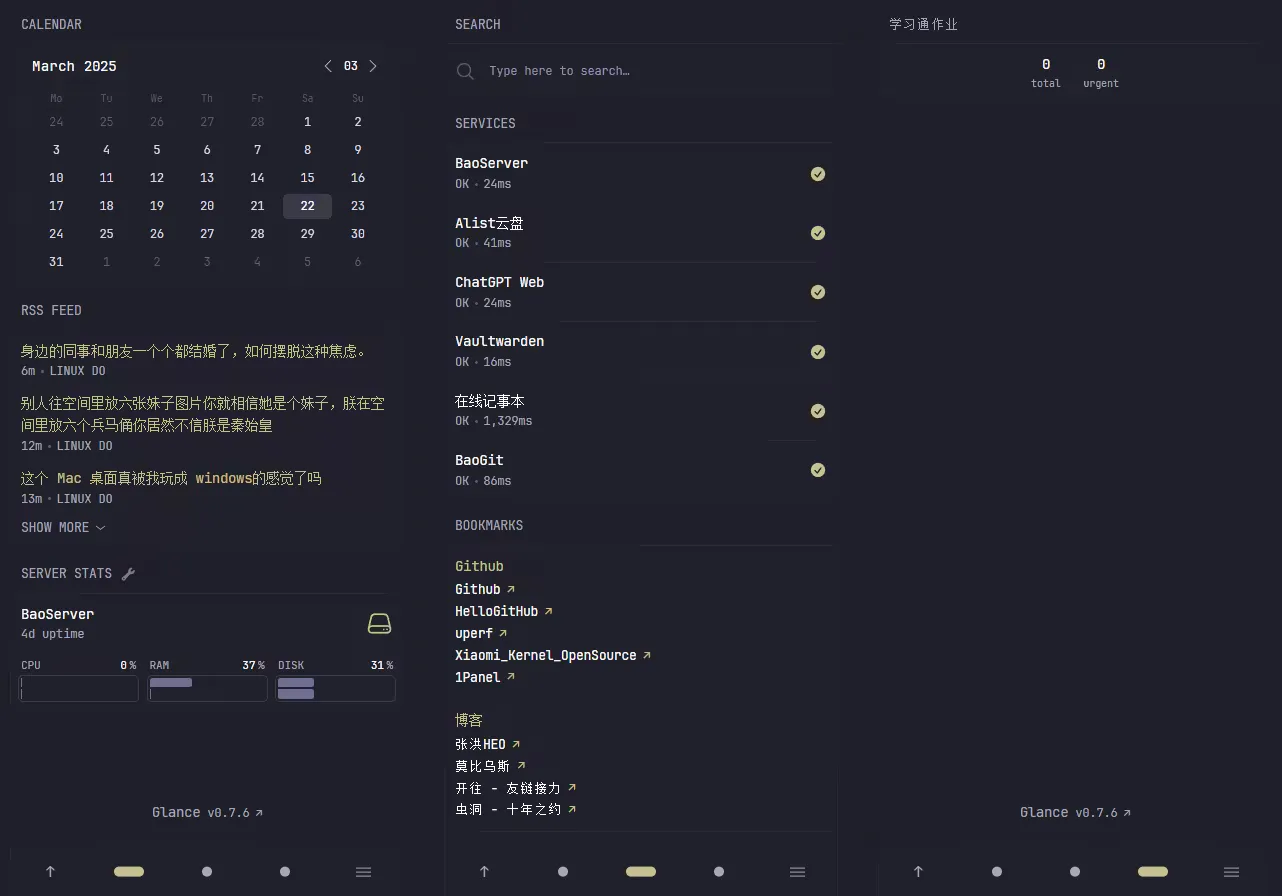Click the CPU usage bar
Screen dimensions: 1282x896
coord(79,688)
